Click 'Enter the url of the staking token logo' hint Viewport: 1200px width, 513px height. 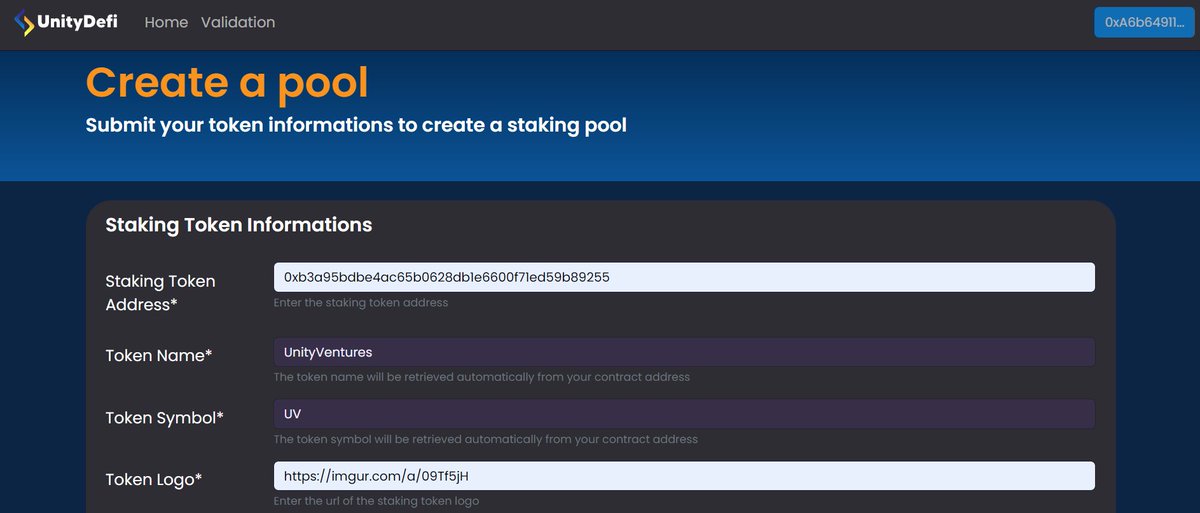pos(377,501)
